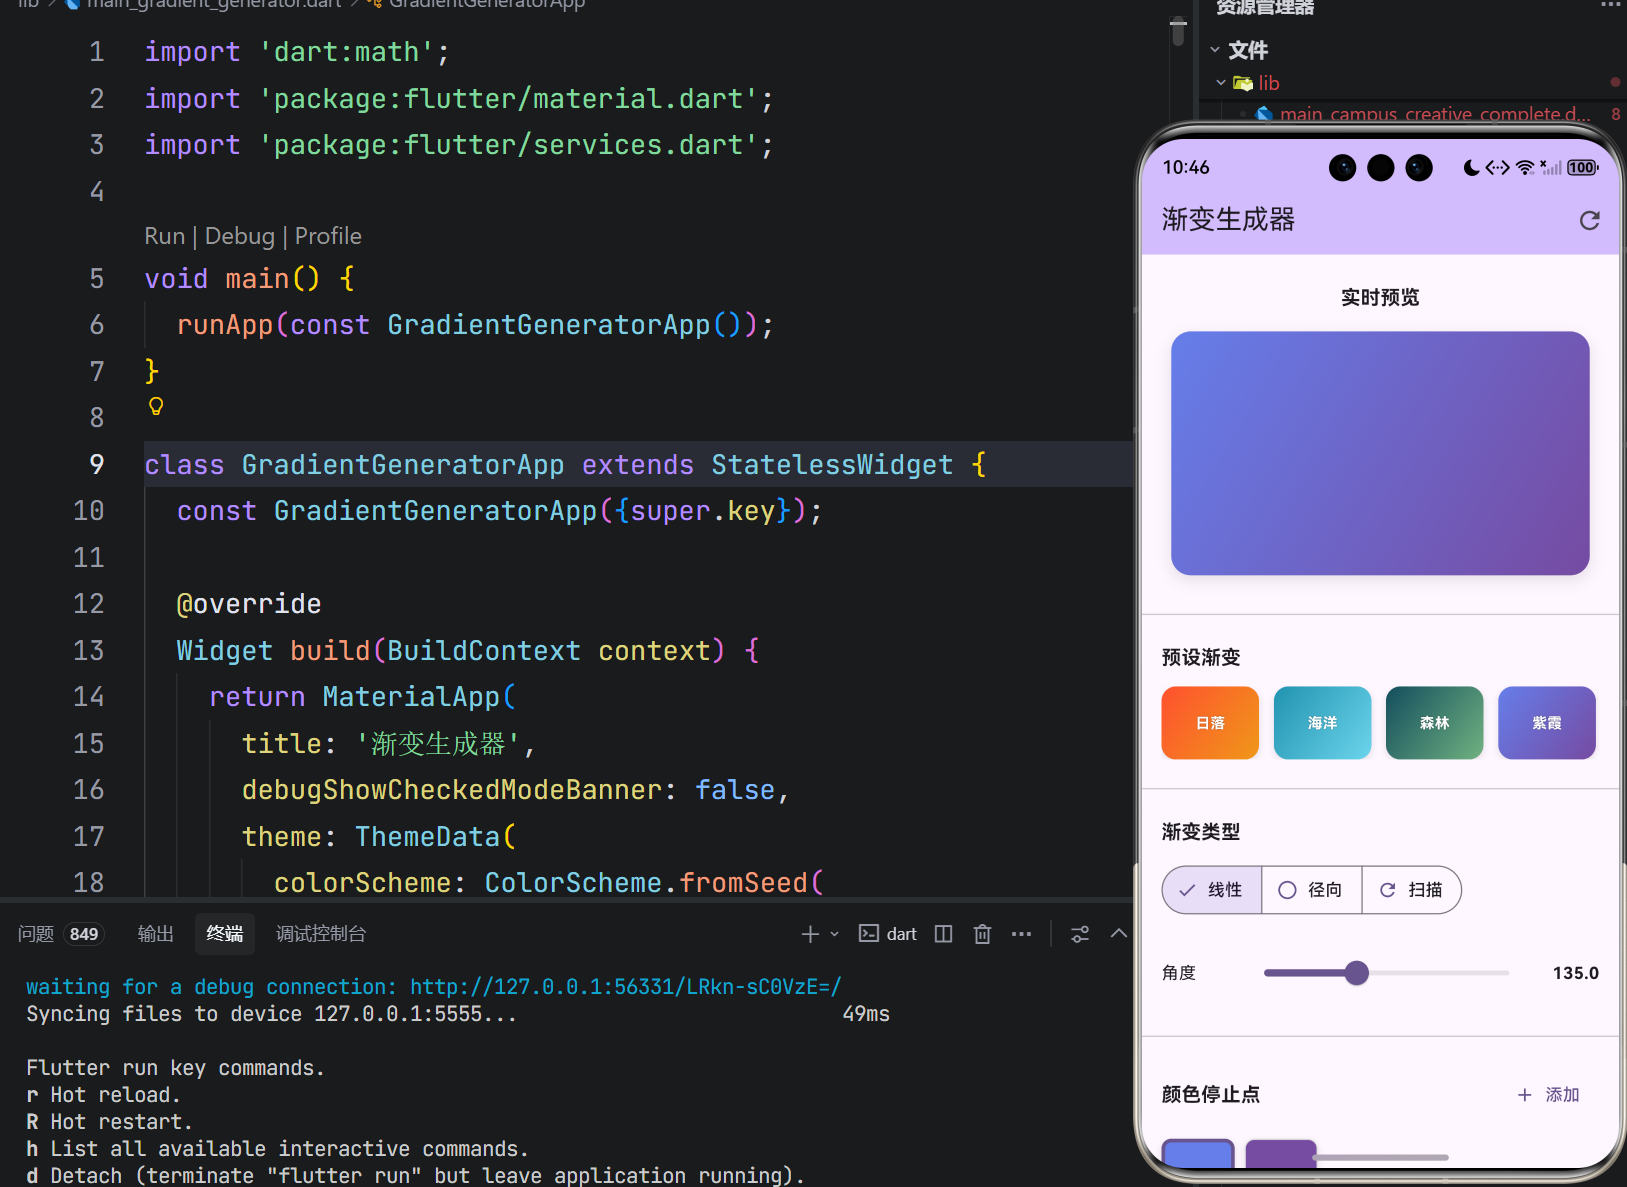Click the phone clock 10:46
Image resolution: width=1627 pixels, height=1187 pixels.
[x=1186, y=168]
